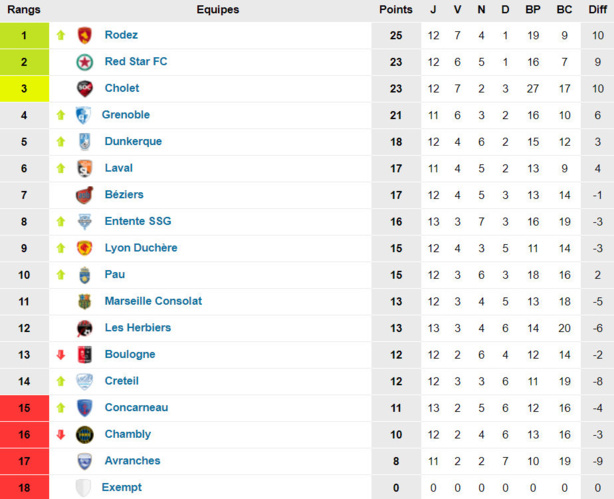Viewport: 614px width, 499px height.
Task: Click the green up arrow beside Rodez
Action: click(61, 35)
